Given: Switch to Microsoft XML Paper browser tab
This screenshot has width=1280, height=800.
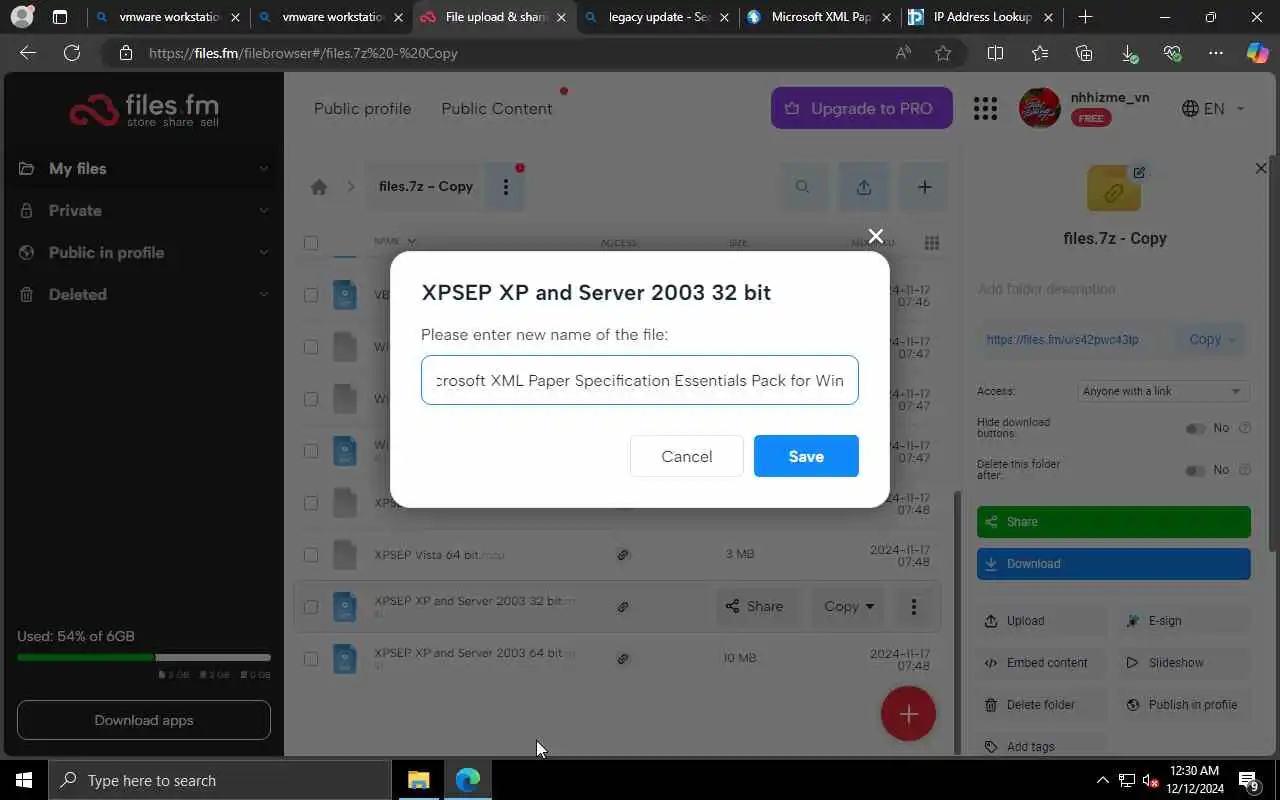Looking at the screenshot, I should pos(818,17).
